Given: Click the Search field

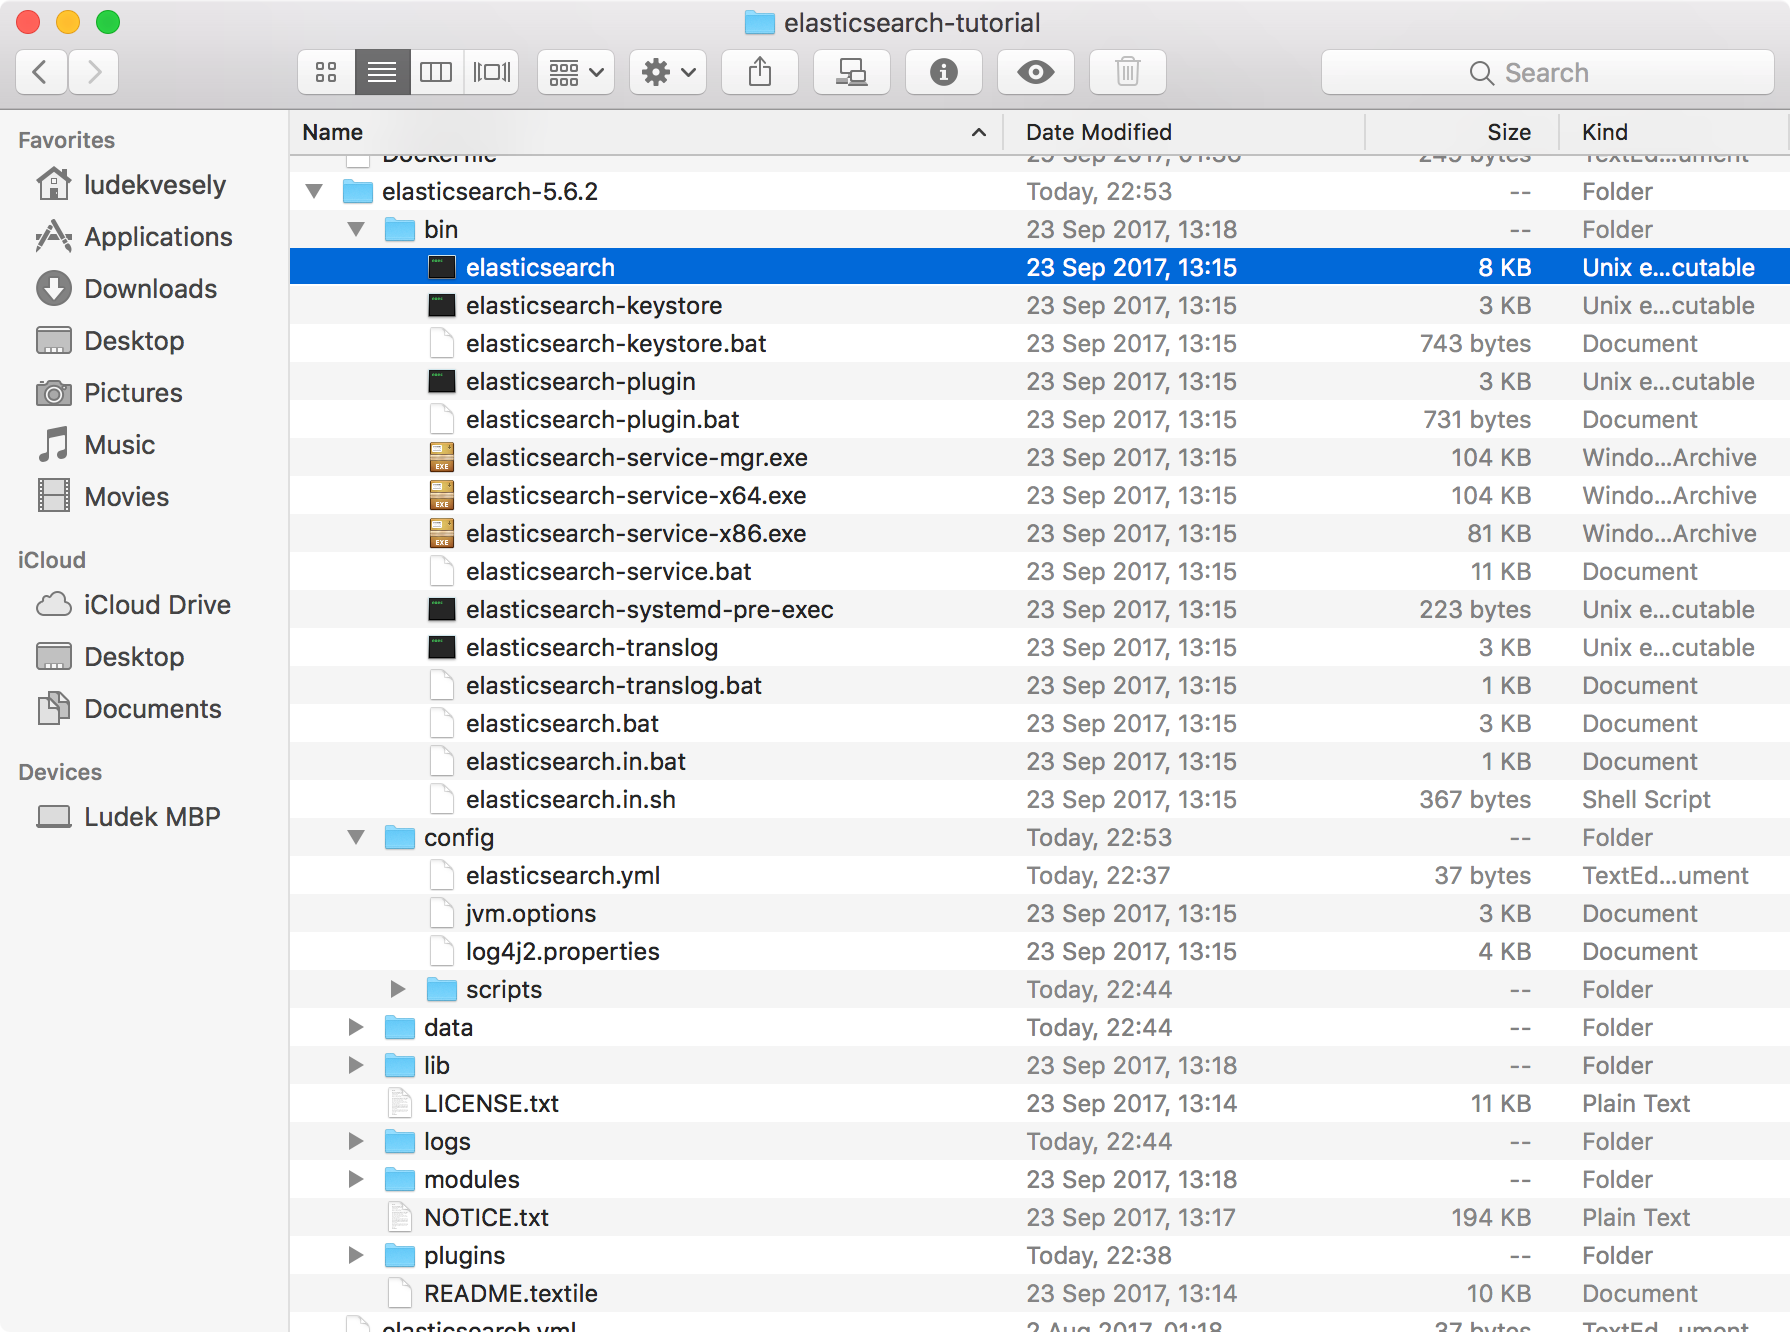Looking at the screenshot, I should point(1547,72).
